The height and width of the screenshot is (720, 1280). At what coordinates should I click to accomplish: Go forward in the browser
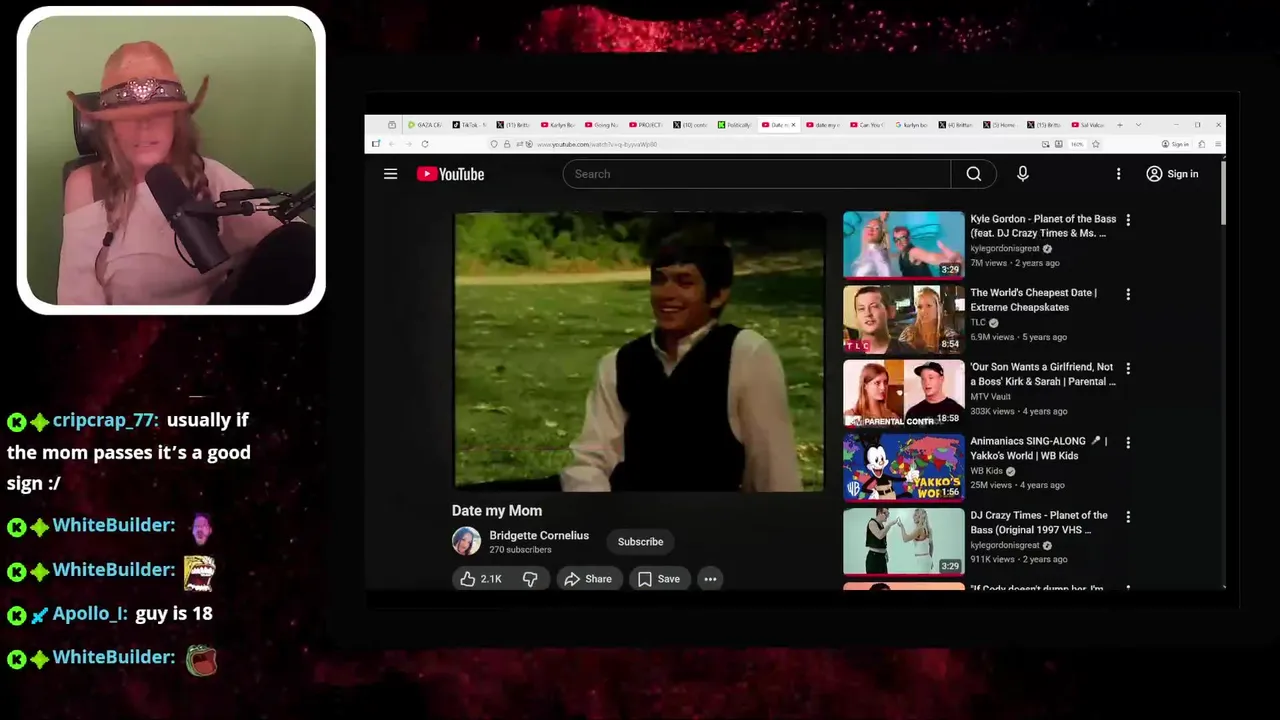point(408,144)
